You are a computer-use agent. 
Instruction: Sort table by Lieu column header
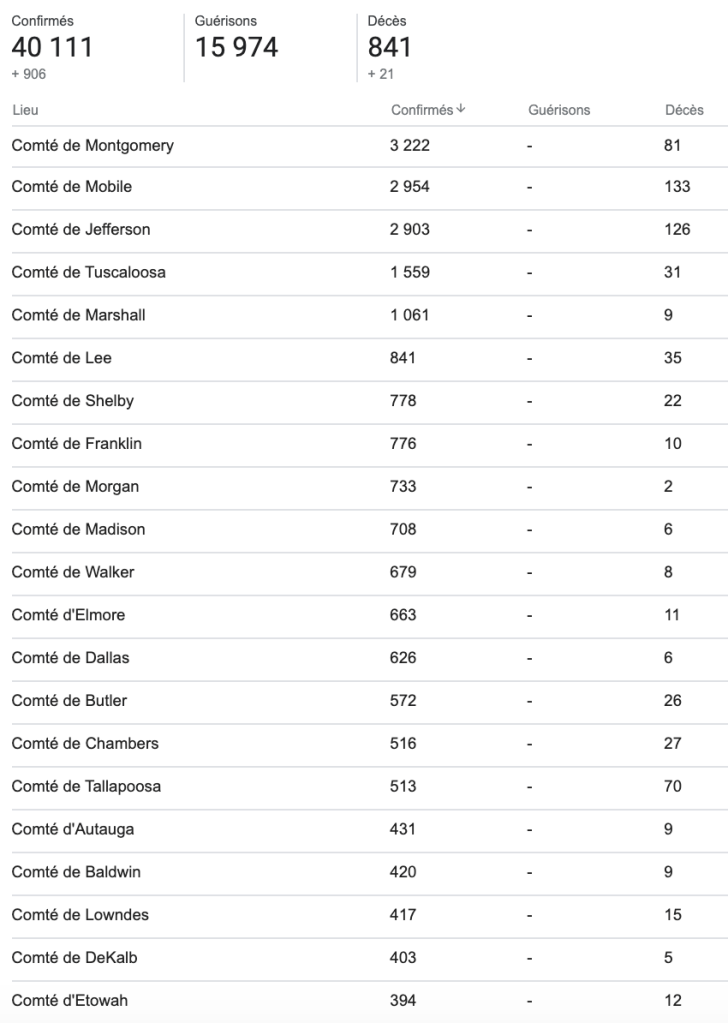(x=25, y=110)
